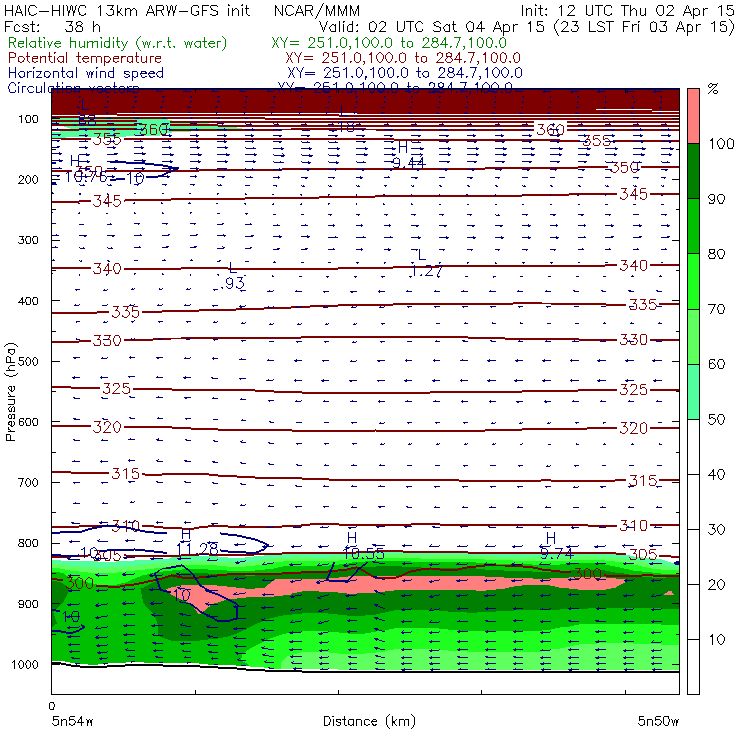Click the '700' pressure axis tick label

tap(28, 482)
